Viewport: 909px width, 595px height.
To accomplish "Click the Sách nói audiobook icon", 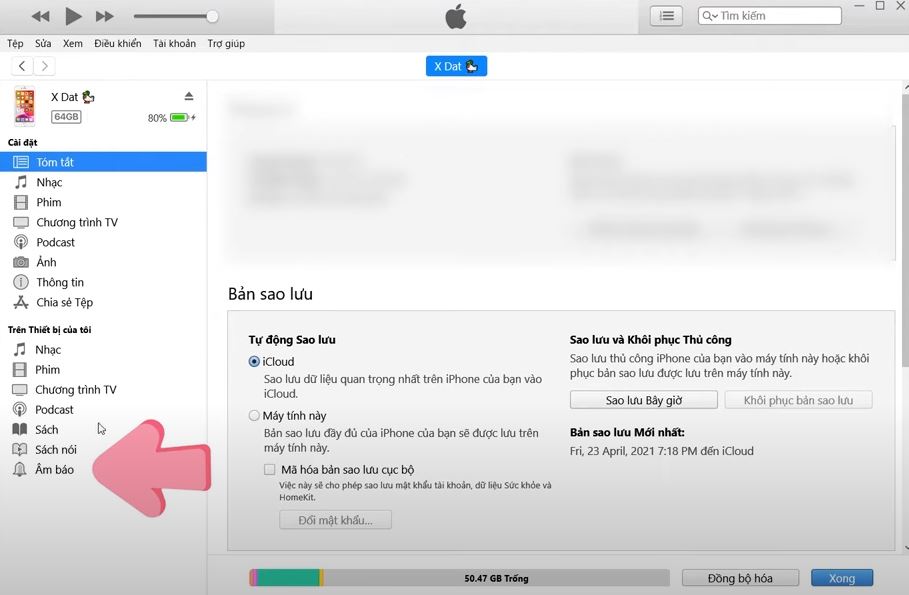I will pos(20,449).
